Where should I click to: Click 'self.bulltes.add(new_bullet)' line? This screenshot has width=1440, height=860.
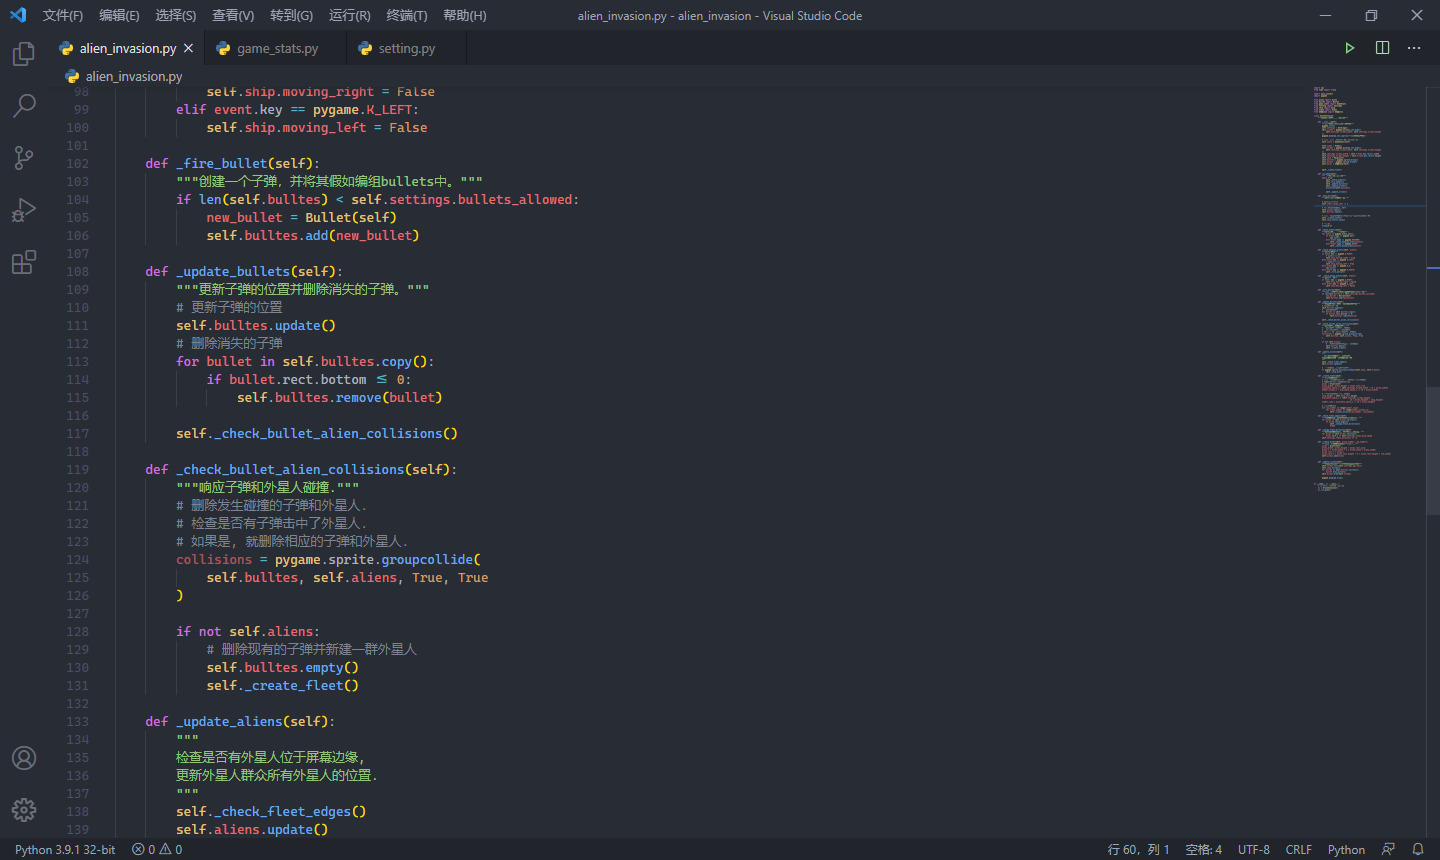pyautogui.click(x=313, y=235)
